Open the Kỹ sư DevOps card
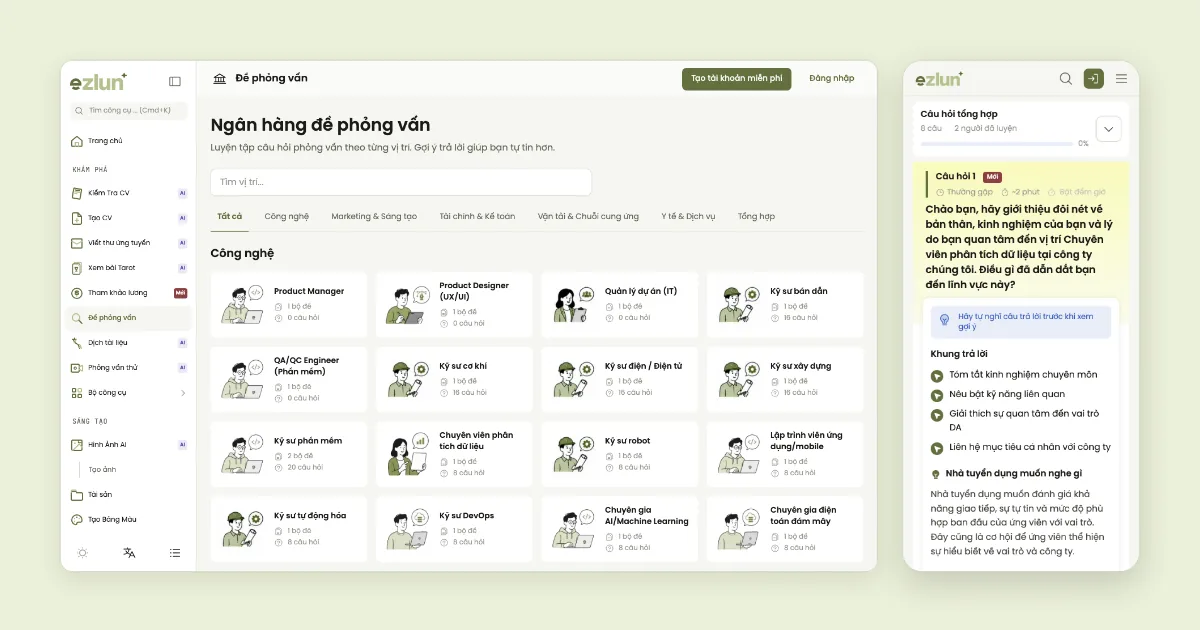 (x=455, y=528)
